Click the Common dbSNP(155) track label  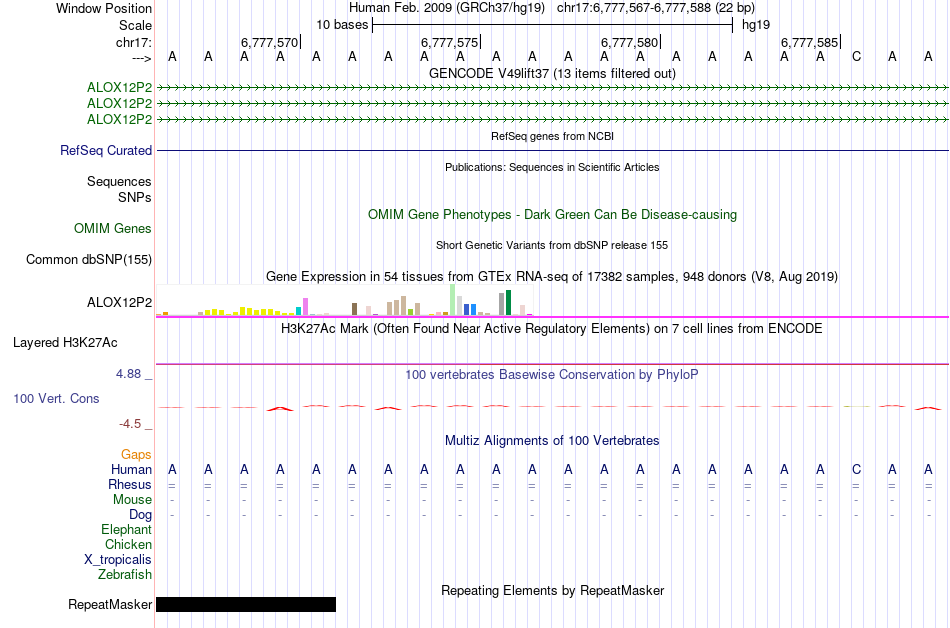(88, 259)
